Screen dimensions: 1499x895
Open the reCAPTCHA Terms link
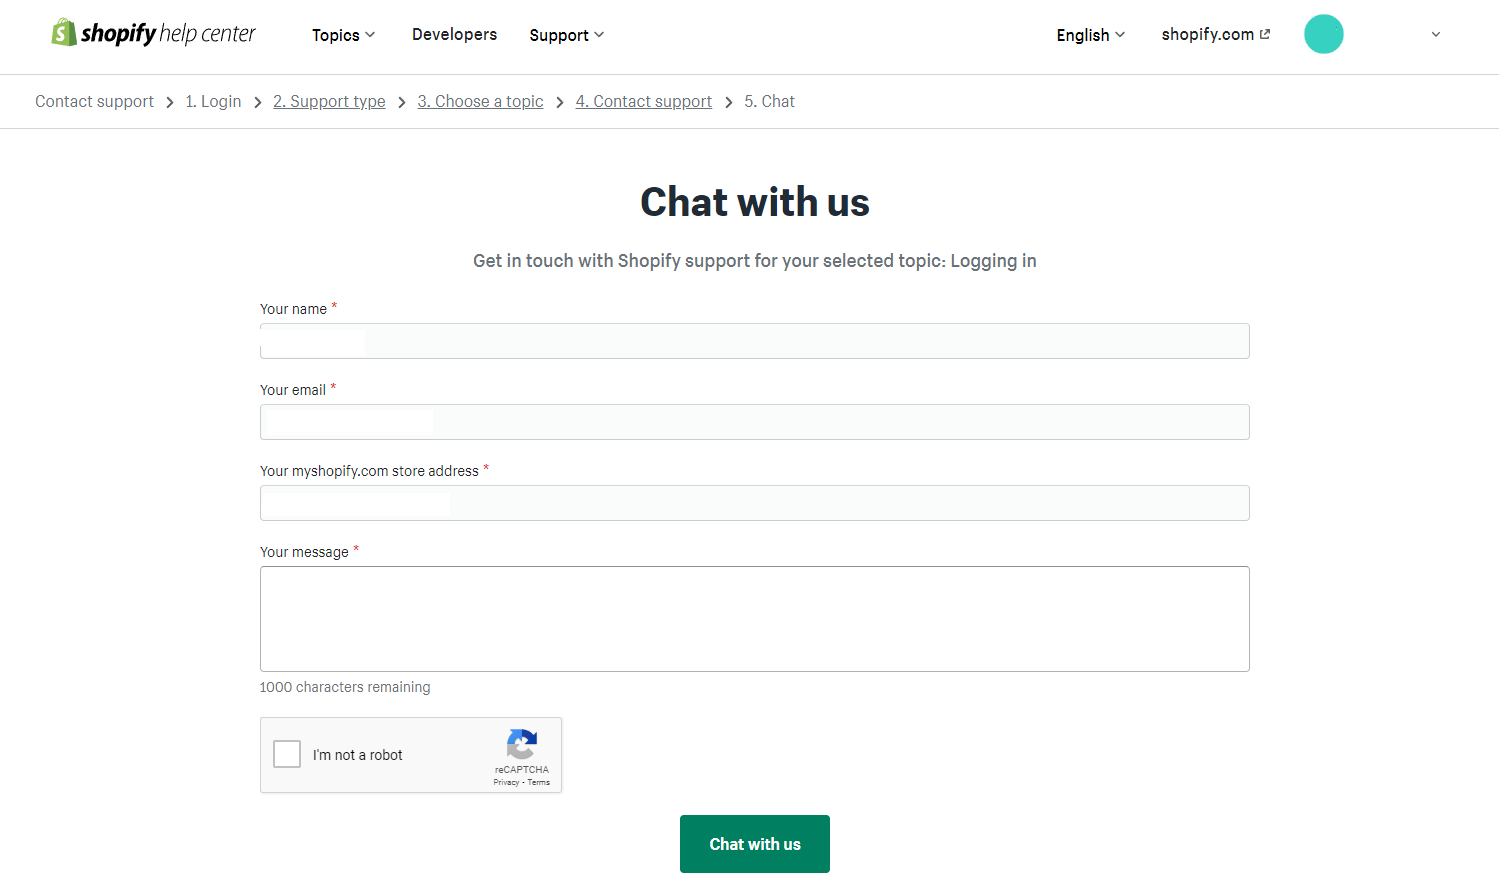click(x=539, y=782)
